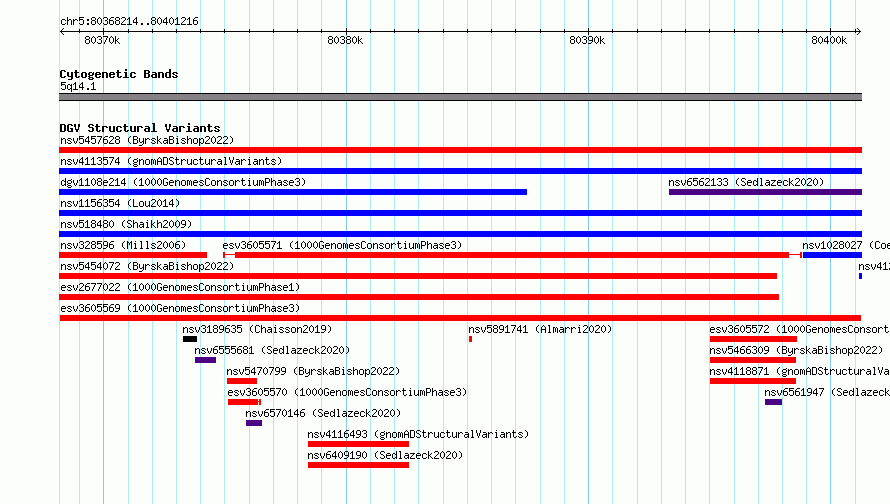Select the red bar under nsv5457628
This screenshot has width=890, height=504.
point(460,150)
